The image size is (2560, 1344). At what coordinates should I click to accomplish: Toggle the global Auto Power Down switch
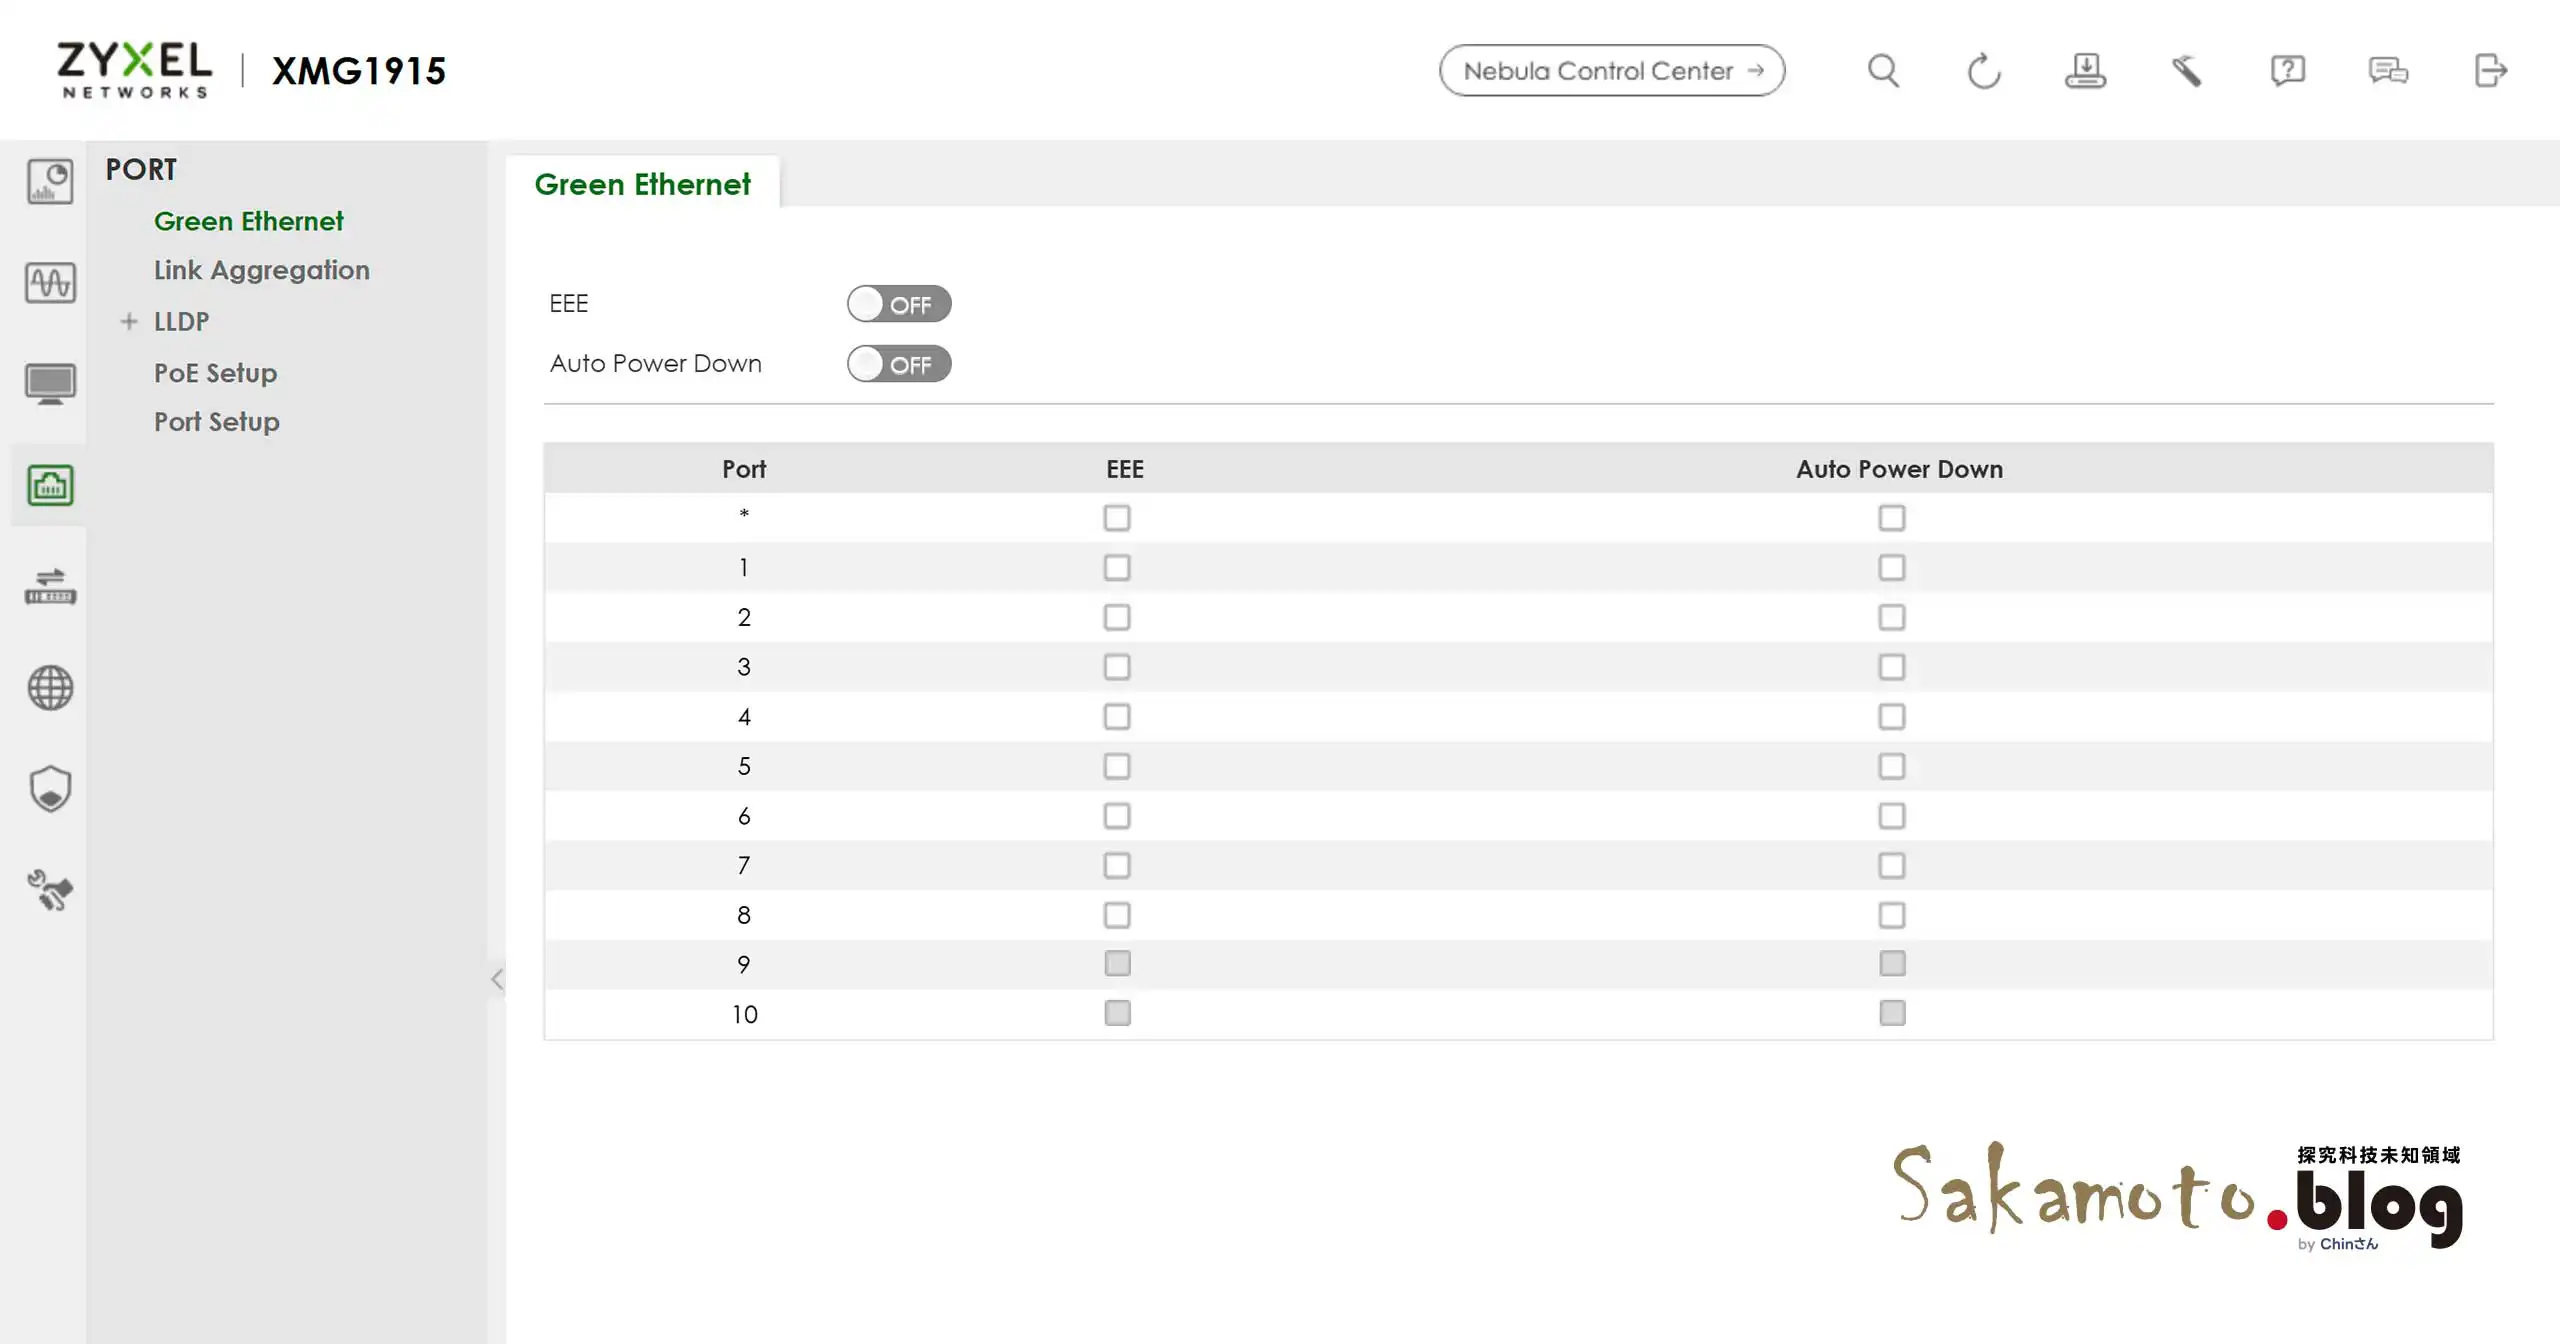pos(898,364)
